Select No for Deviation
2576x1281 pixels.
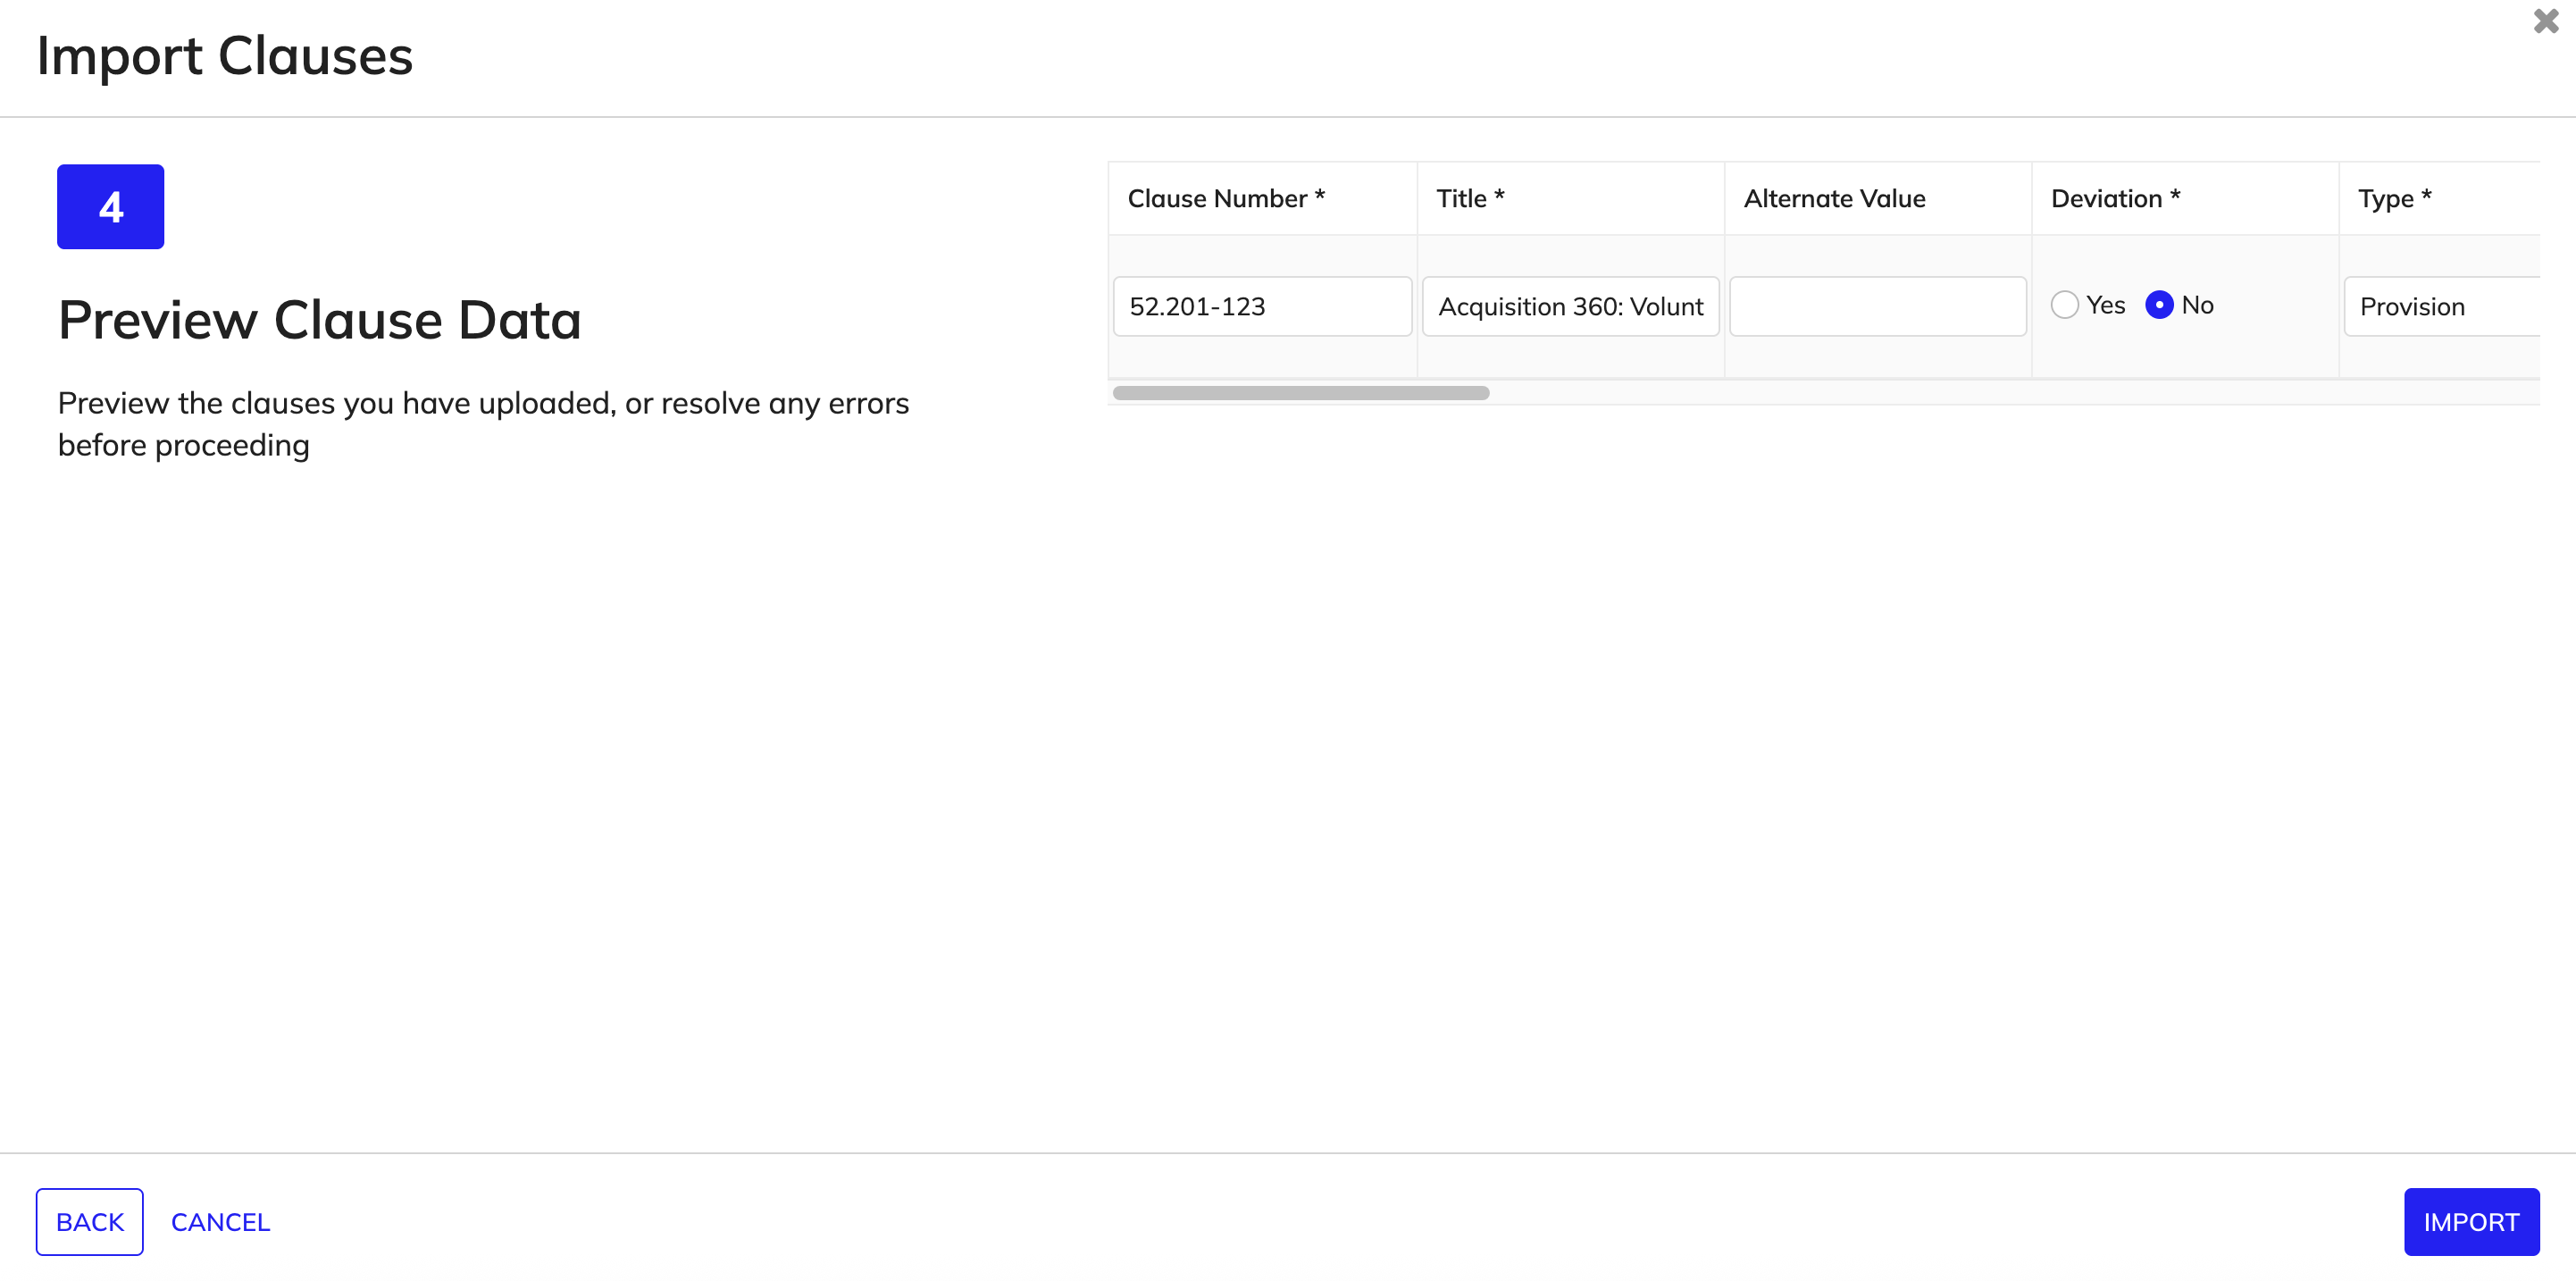pos(2159,305)
